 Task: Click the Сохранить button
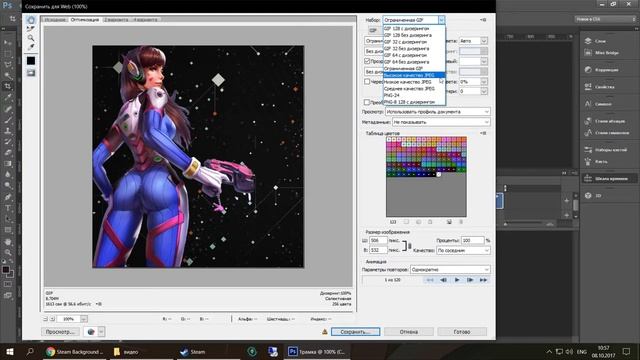point(355,332)
